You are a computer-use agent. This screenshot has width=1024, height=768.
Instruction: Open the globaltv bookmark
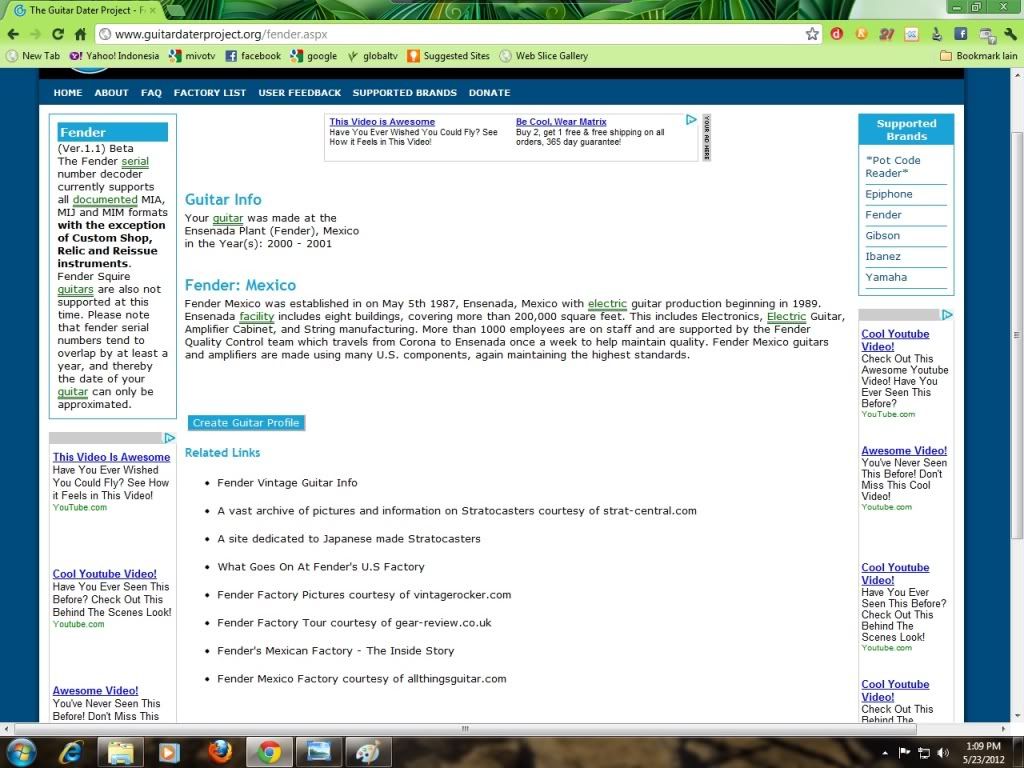click(372, 56)
